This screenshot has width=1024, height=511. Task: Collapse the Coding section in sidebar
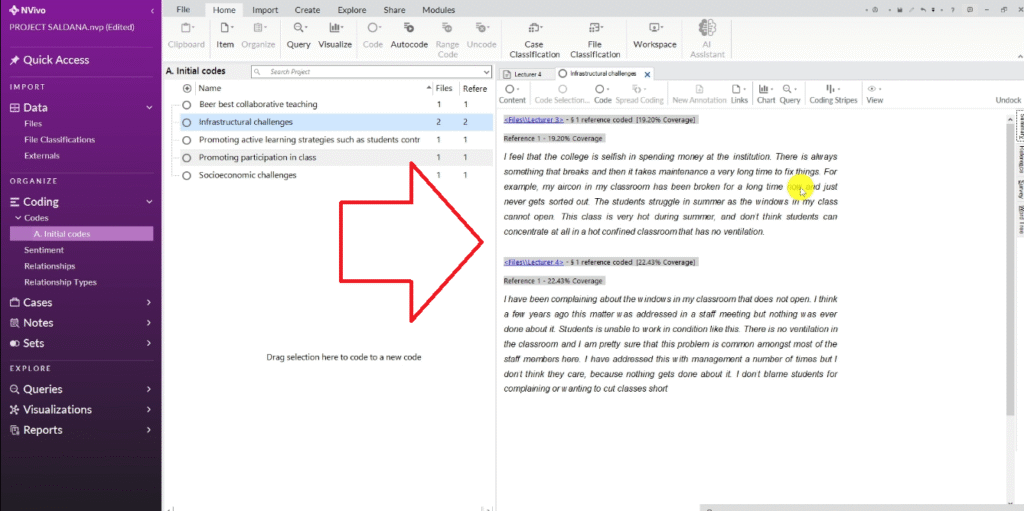click(x=148, y=201)
